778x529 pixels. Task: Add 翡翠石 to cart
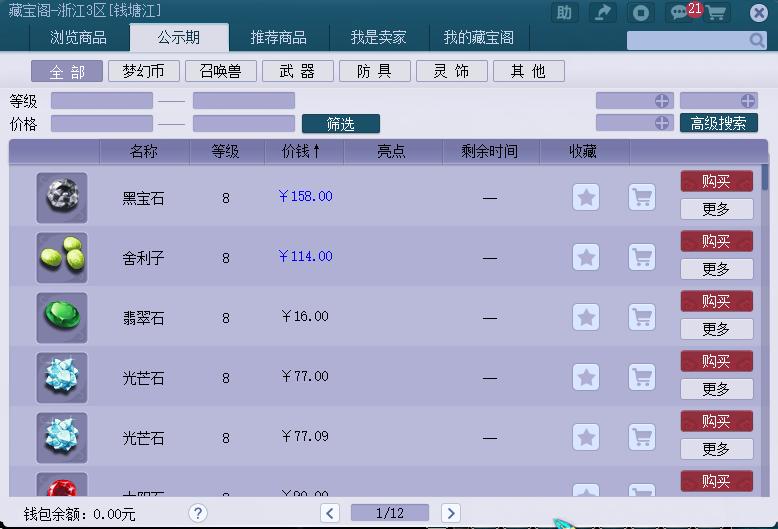point(642,318)
